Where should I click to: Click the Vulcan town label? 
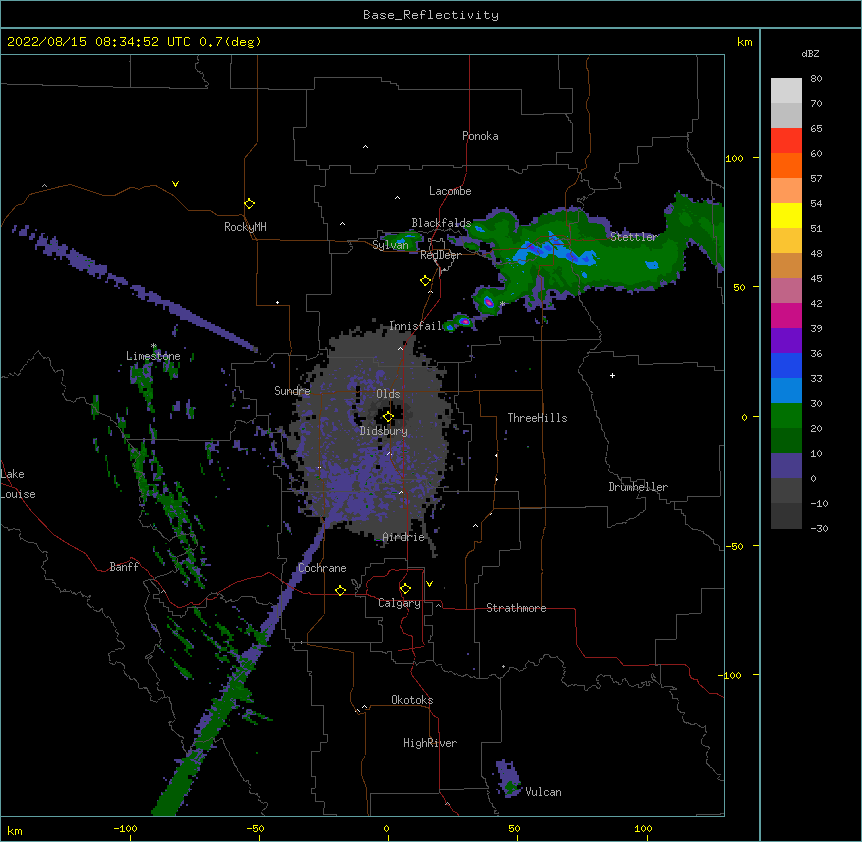(x=544, y=792)
